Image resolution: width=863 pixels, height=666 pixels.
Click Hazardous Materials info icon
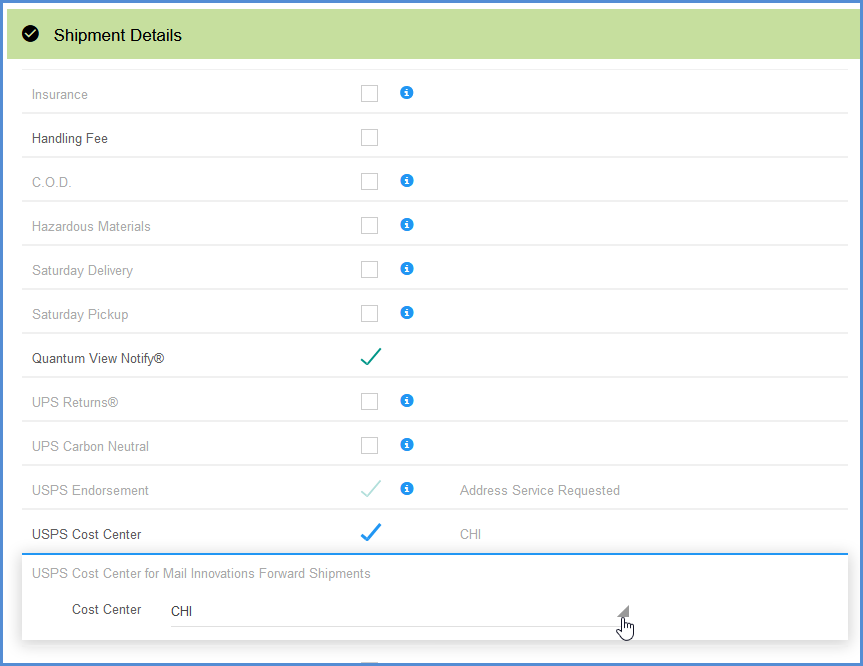point(407,225)
